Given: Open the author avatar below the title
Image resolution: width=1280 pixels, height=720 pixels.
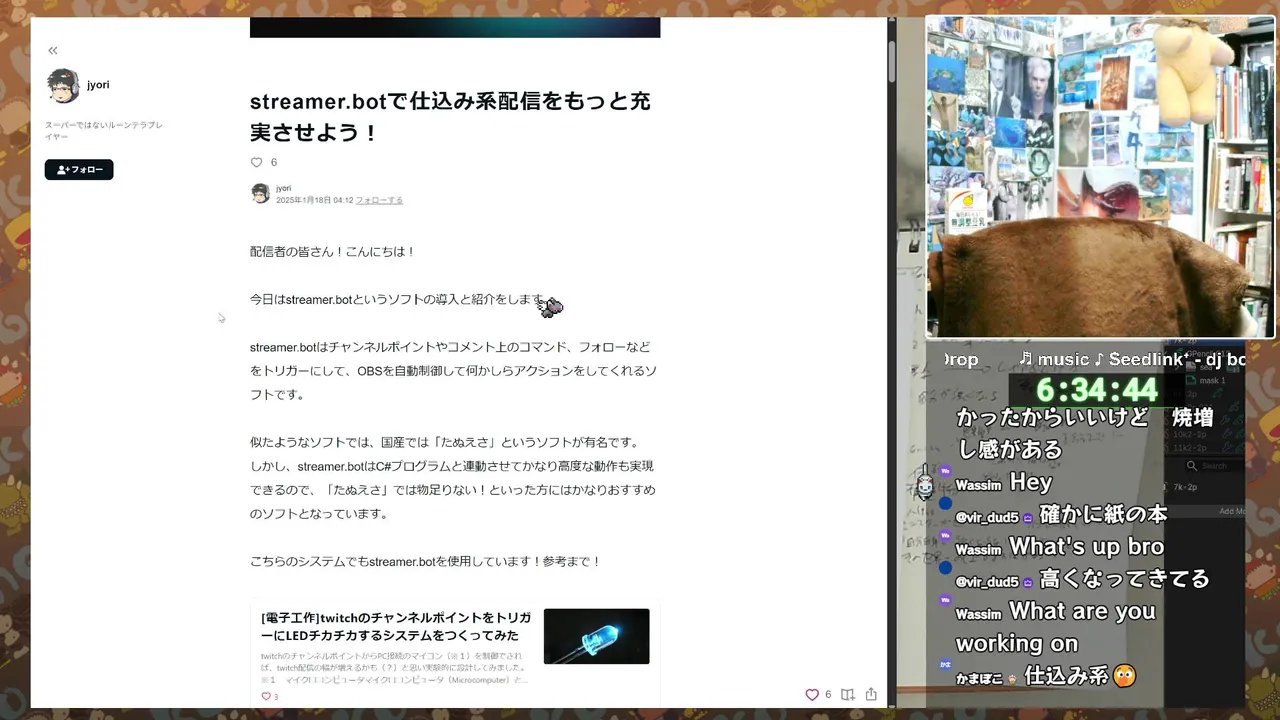Looking at the screenshot, I should [260, 194].
